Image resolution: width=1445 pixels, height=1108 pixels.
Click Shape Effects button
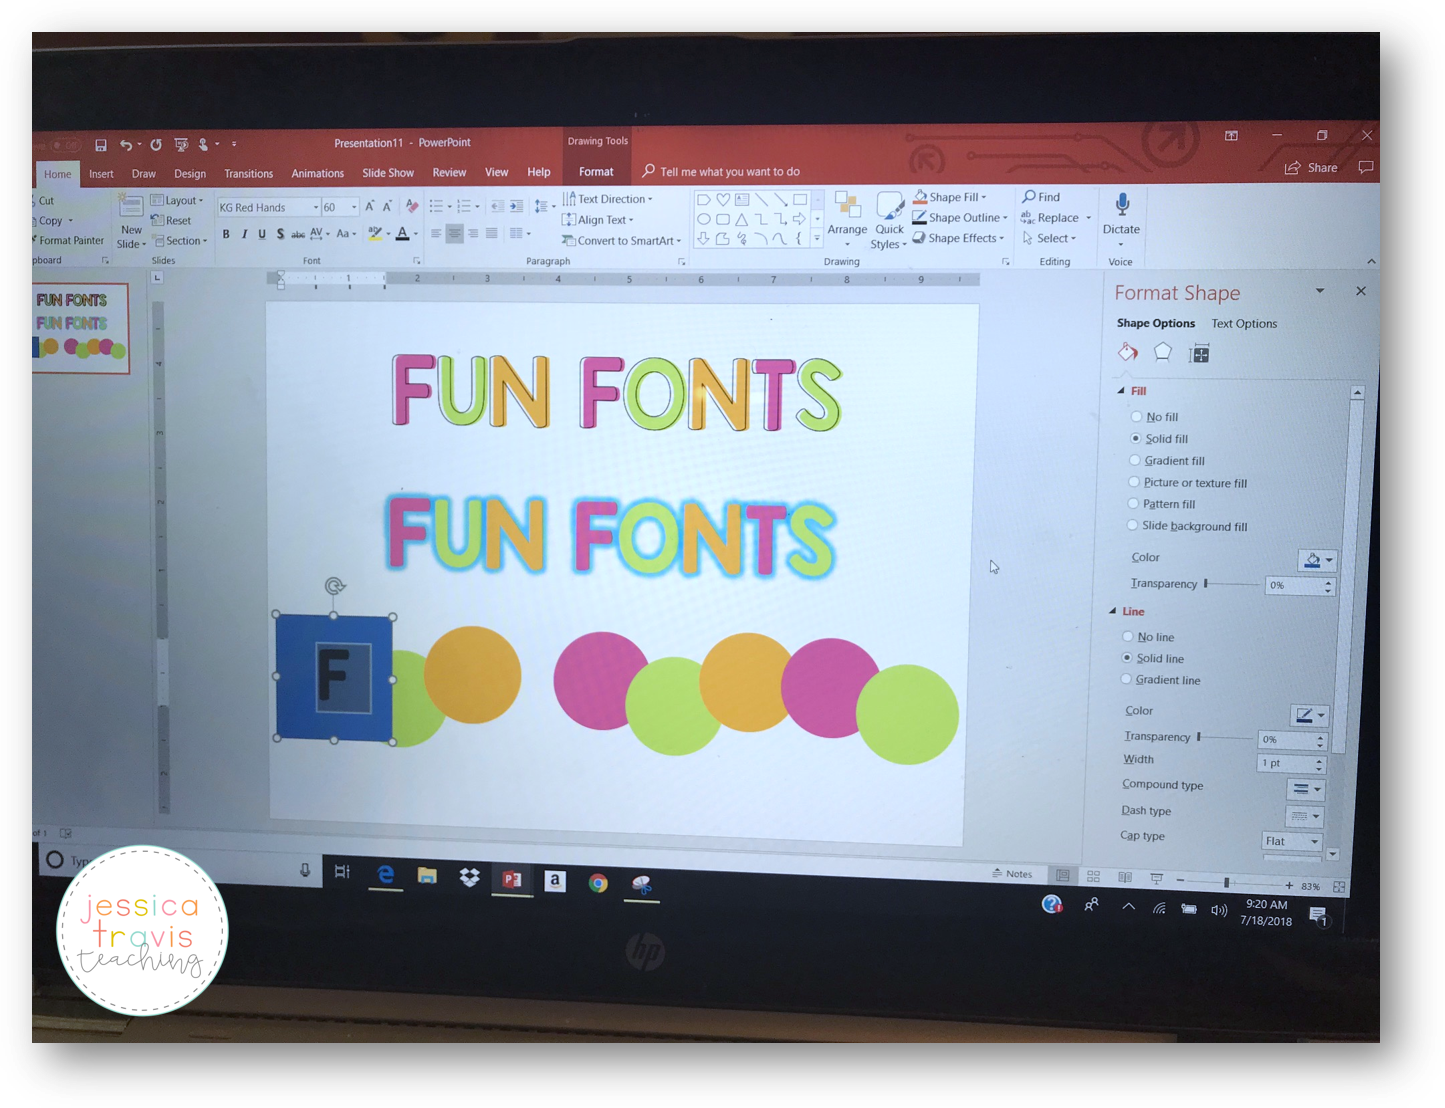(x=958, y=238)
